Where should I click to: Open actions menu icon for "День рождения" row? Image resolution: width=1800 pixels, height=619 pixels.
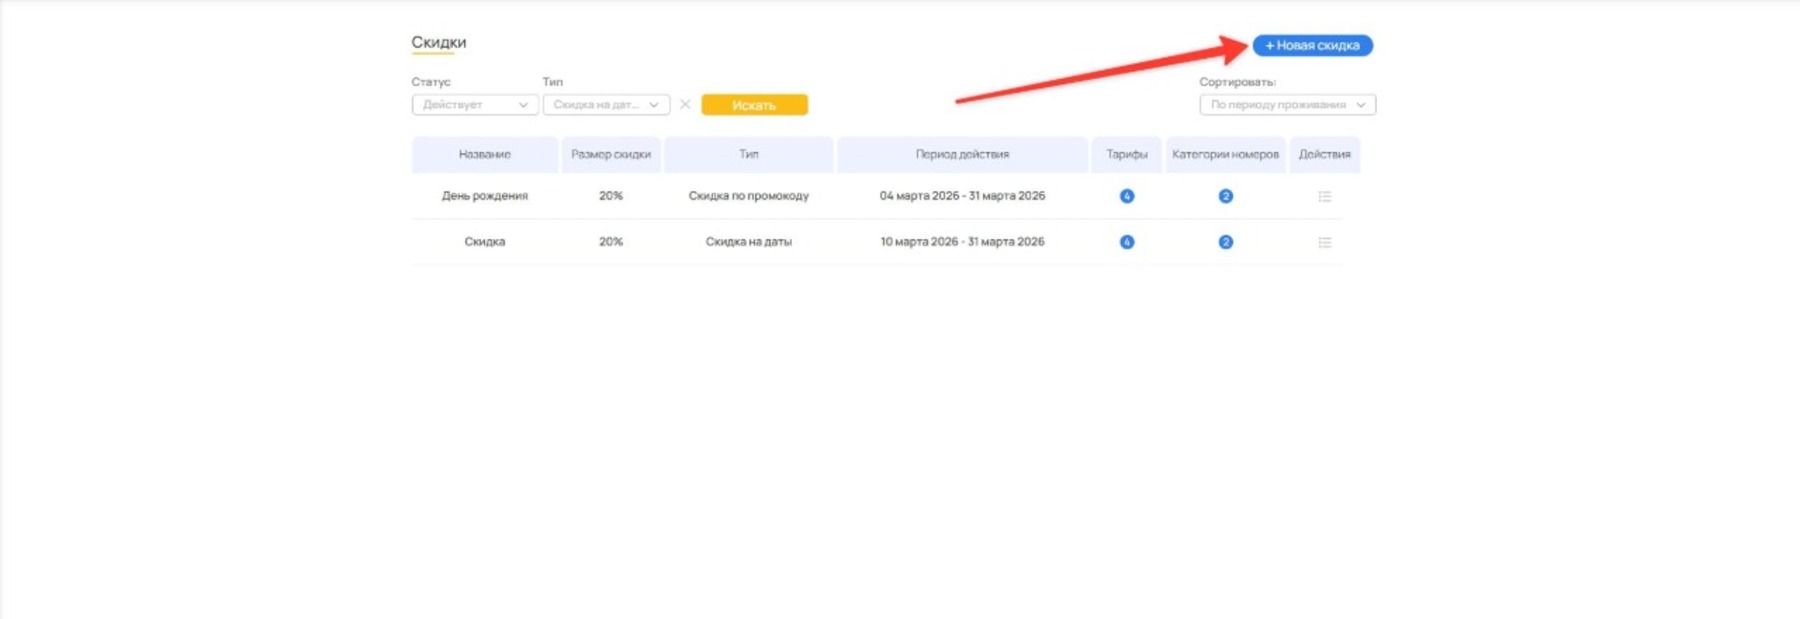click(1324, 197)
